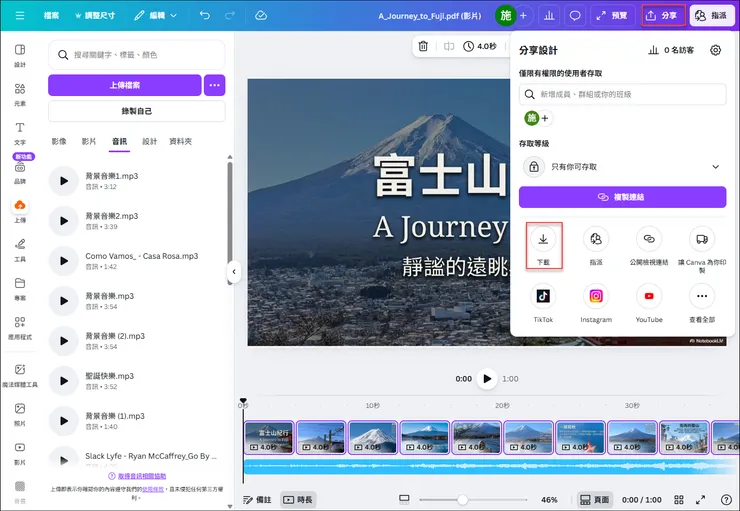740x511 pixels.
Task: Open the 文字 text sidebar panel
Action: tap(20, 134)
